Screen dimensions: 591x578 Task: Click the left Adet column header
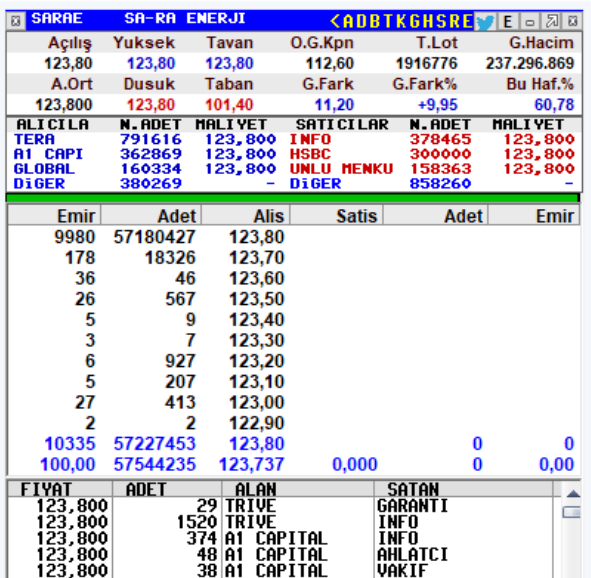[x=151, y=216]
